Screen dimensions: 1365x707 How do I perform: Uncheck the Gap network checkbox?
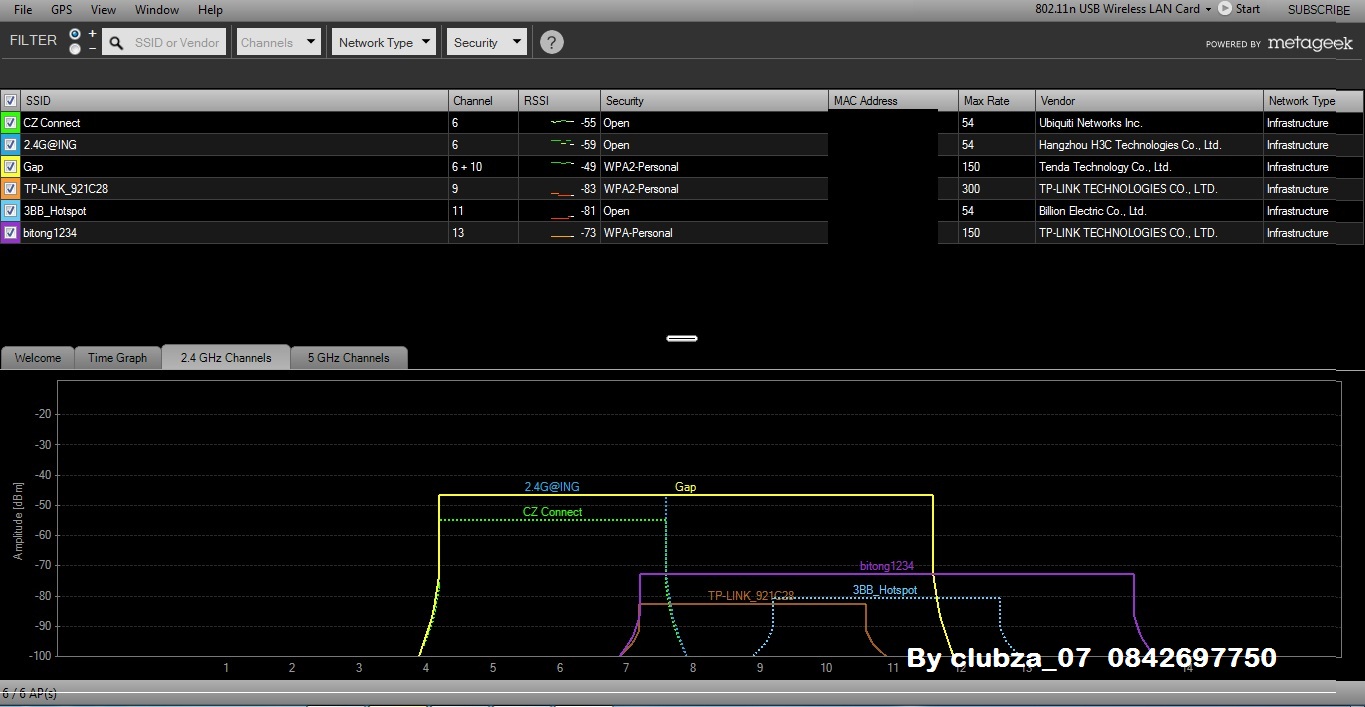tap(11, 167)
